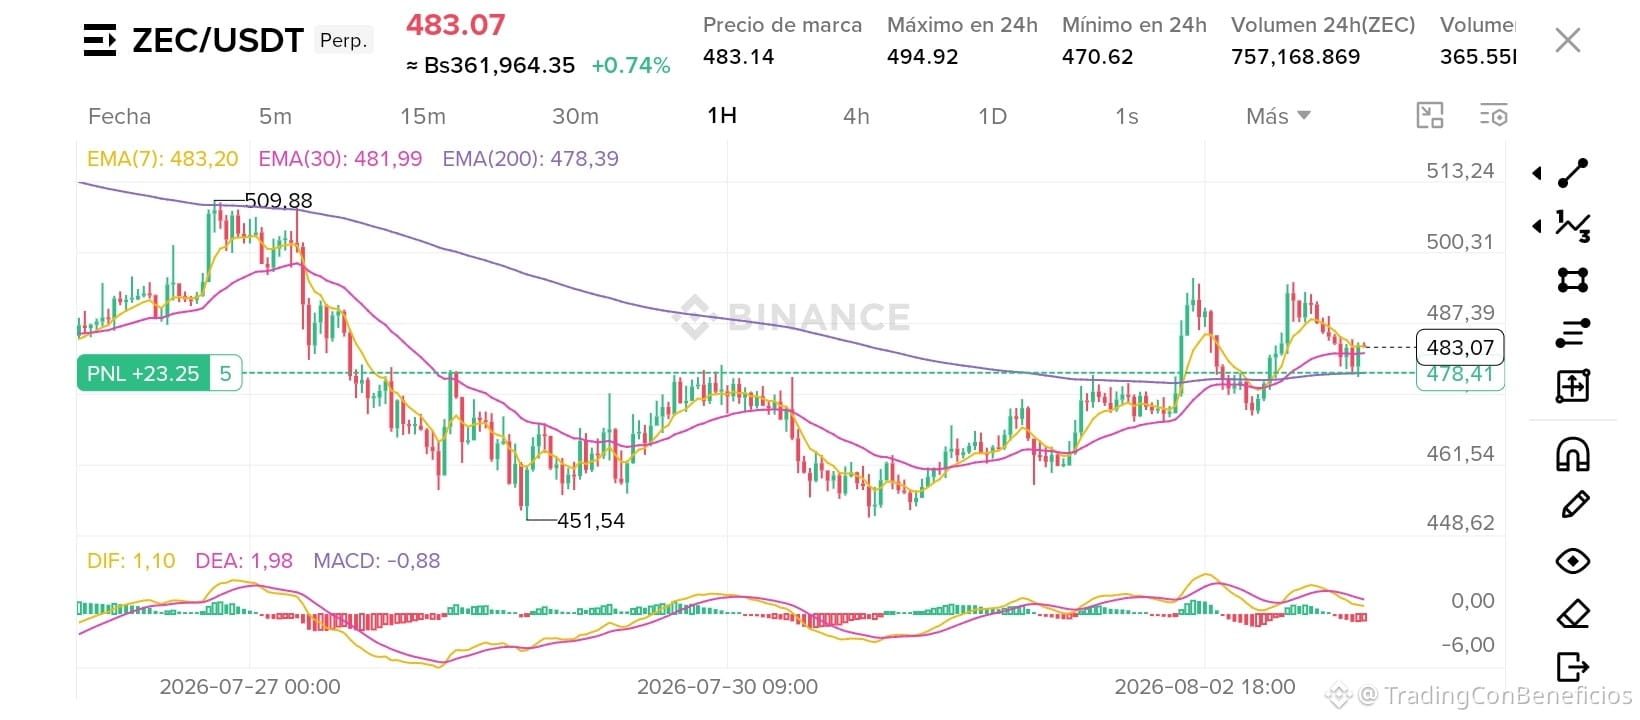Screen dimensions: 1640x720
Task: Expand the wave pattern tool options arrow
Action: (x=1537, y=226)
